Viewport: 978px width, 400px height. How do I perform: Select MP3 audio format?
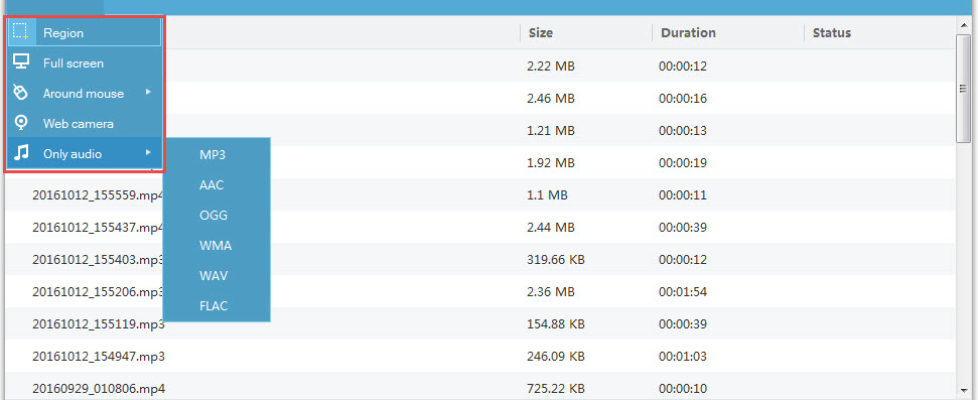click(x=212, y=154)
